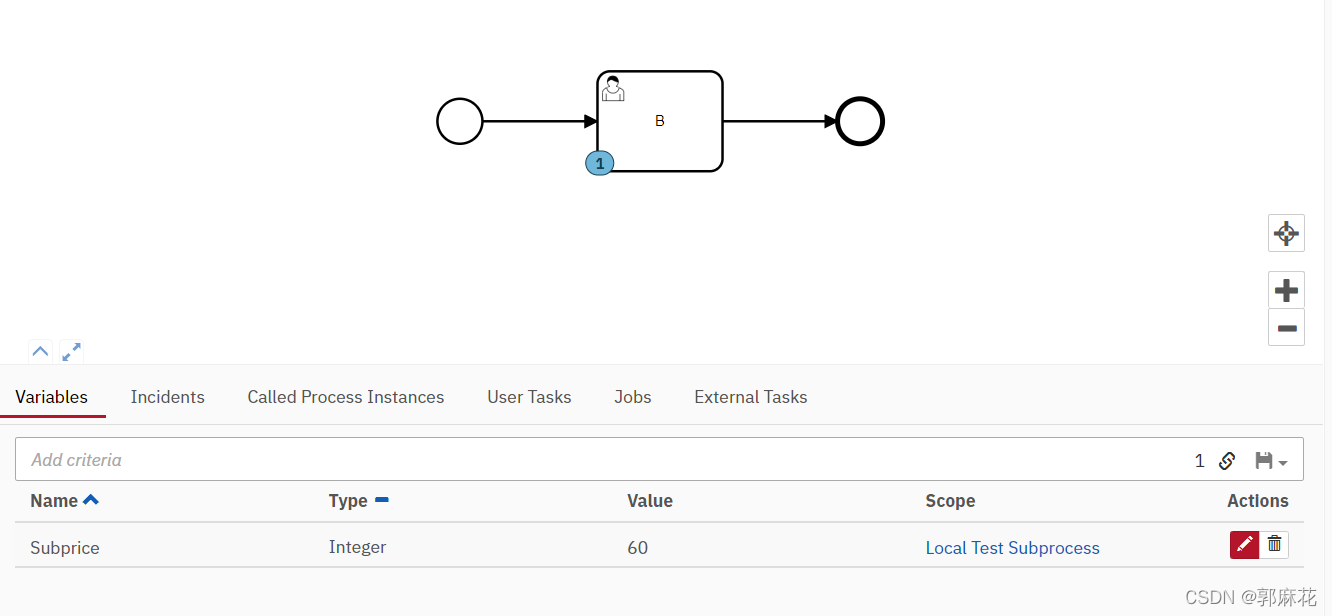1332x616 pixels.
Task: Click the user icon on task B
Action: coord(613,89)
